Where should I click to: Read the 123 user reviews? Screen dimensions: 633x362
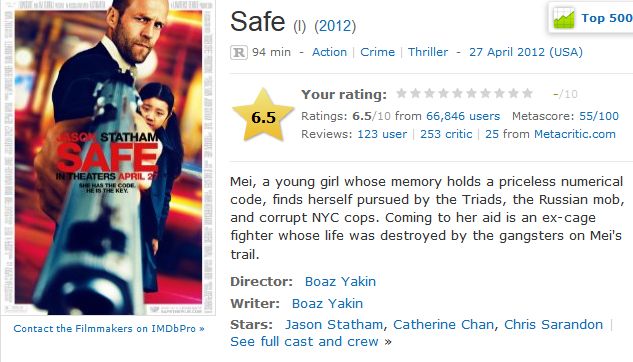(382, 134)
